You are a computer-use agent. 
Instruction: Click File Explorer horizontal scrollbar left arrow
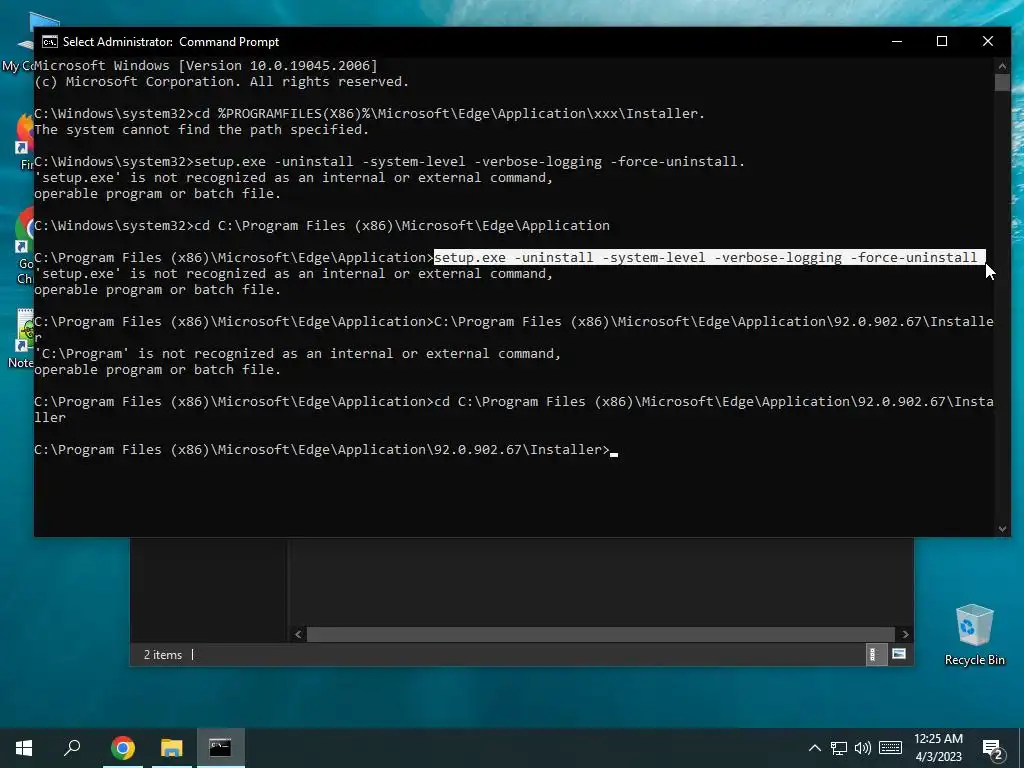pyautogui.click(x=298, y=634)
